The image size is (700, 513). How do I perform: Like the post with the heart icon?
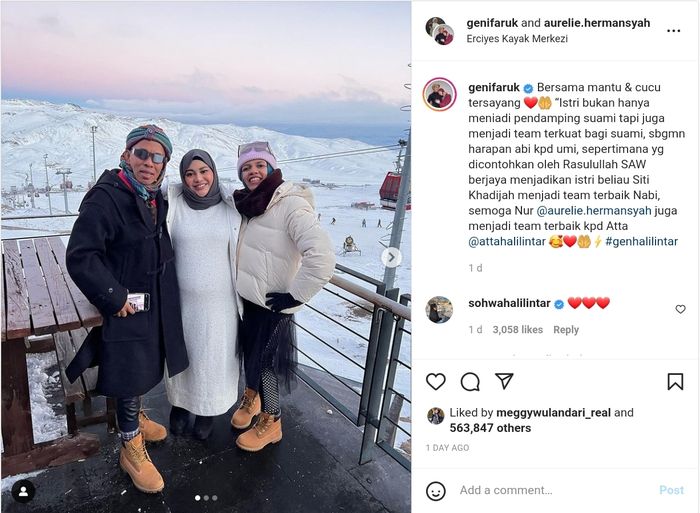(x=436, y=382)
